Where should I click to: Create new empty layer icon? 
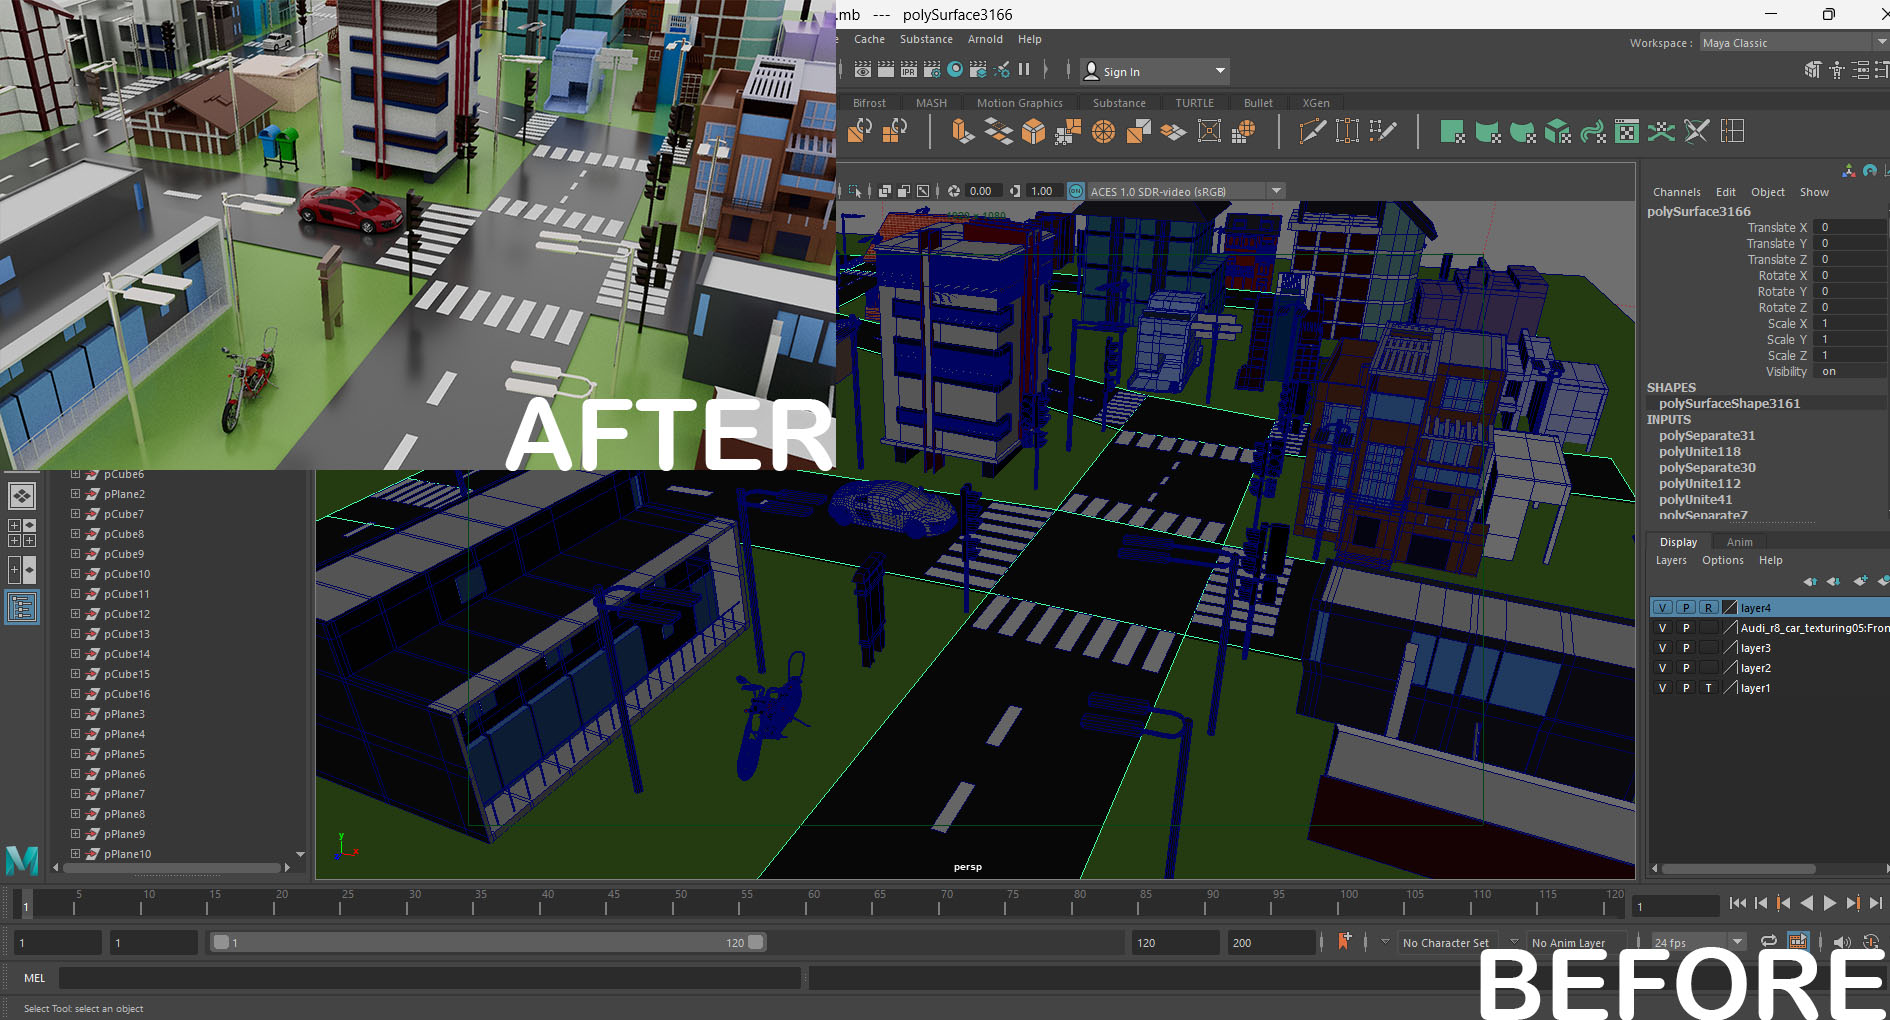[x=1860, y=581]
